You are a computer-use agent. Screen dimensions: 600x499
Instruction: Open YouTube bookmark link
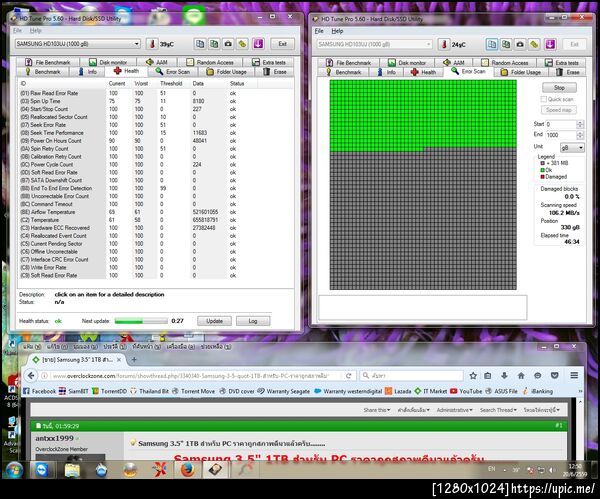[466, 391]
